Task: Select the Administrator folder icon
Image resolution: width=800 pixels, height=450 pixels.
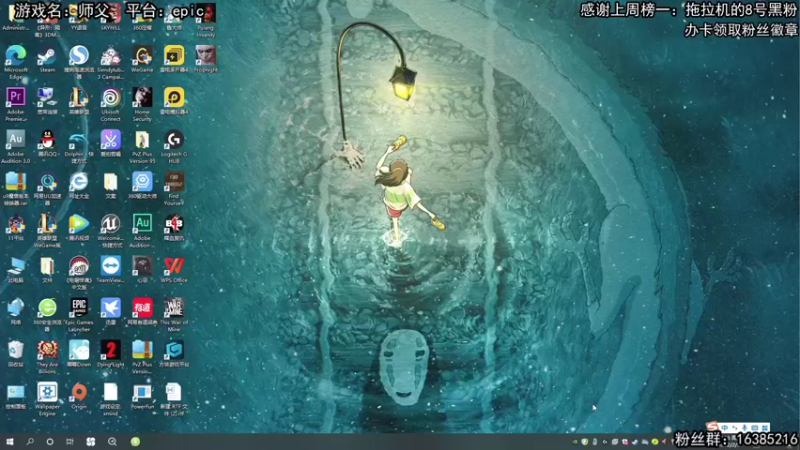Action: 16,14
